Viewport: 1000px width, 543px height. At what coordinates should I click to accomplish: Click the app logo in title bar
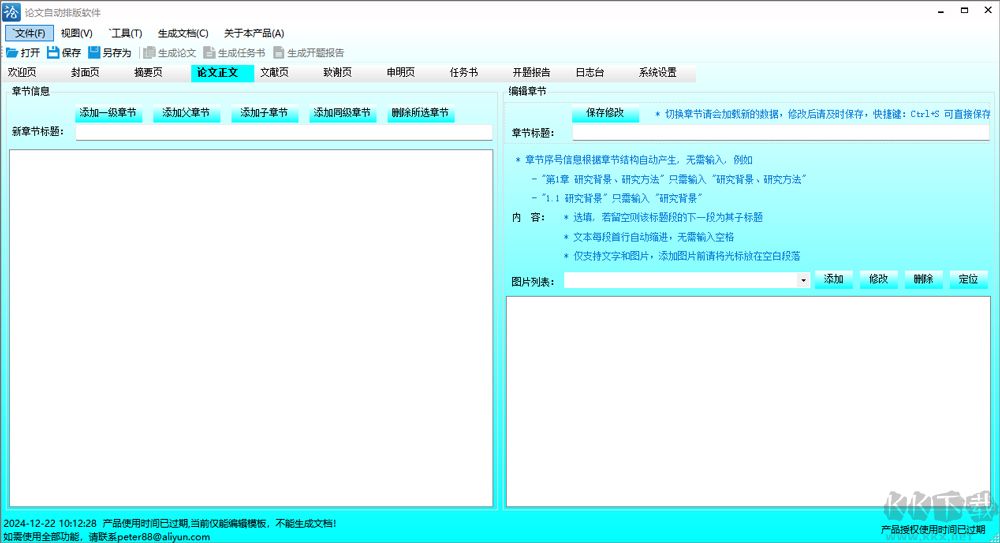coord(11,11)
